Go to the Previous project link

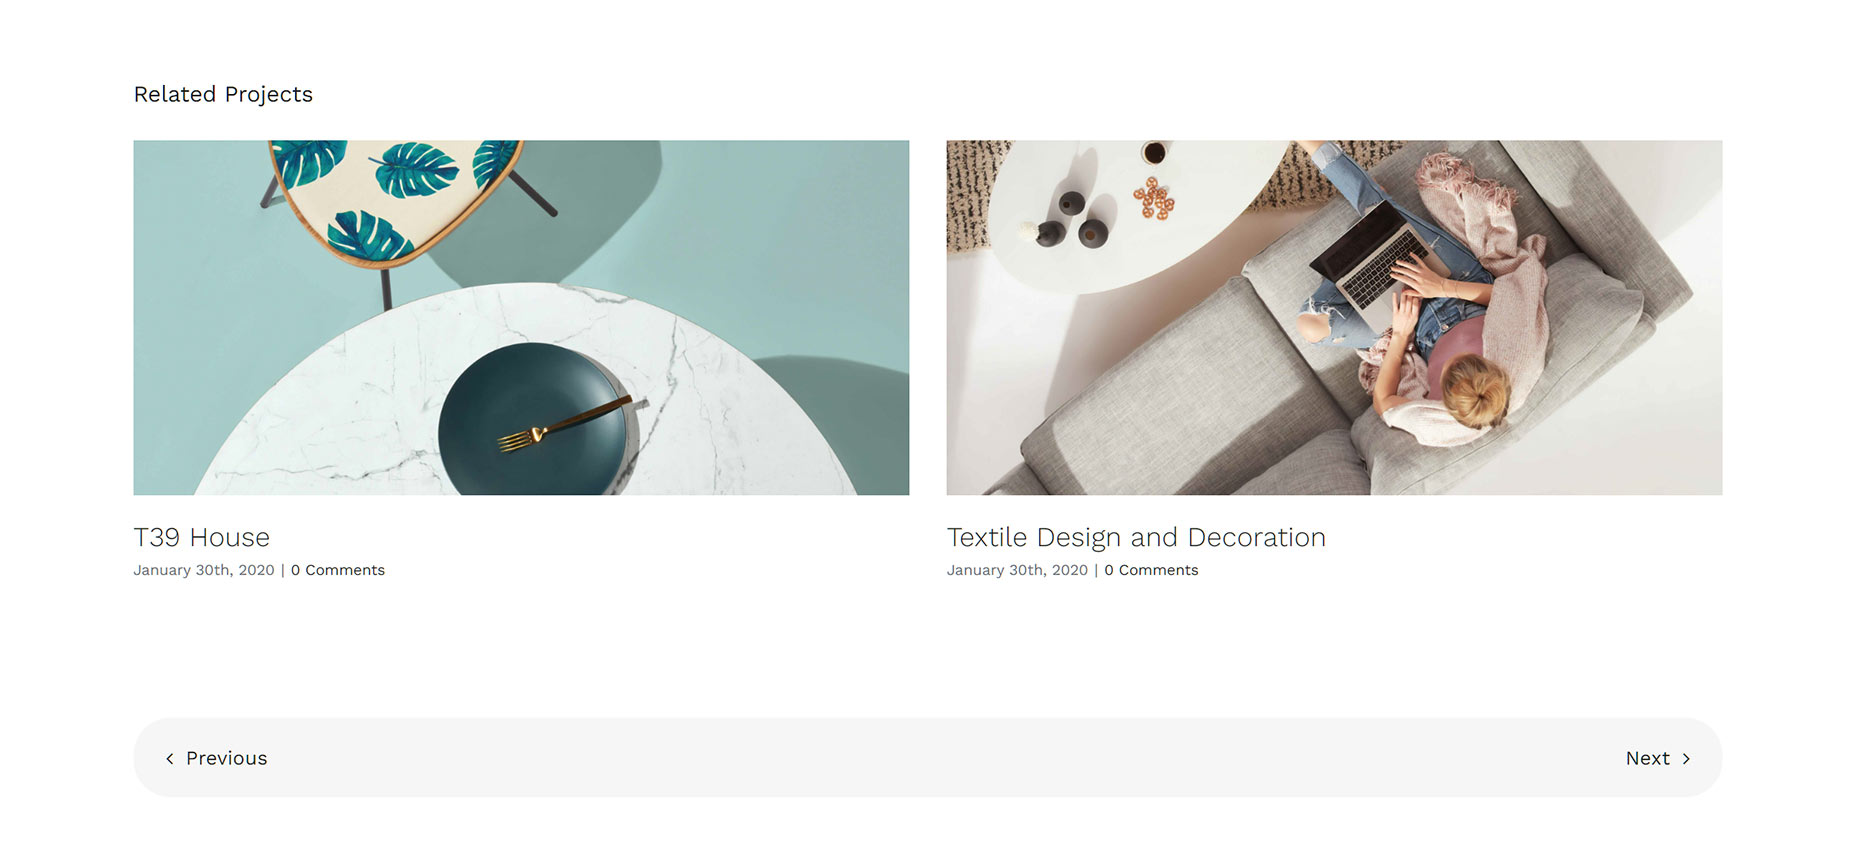tap(216, 758)
